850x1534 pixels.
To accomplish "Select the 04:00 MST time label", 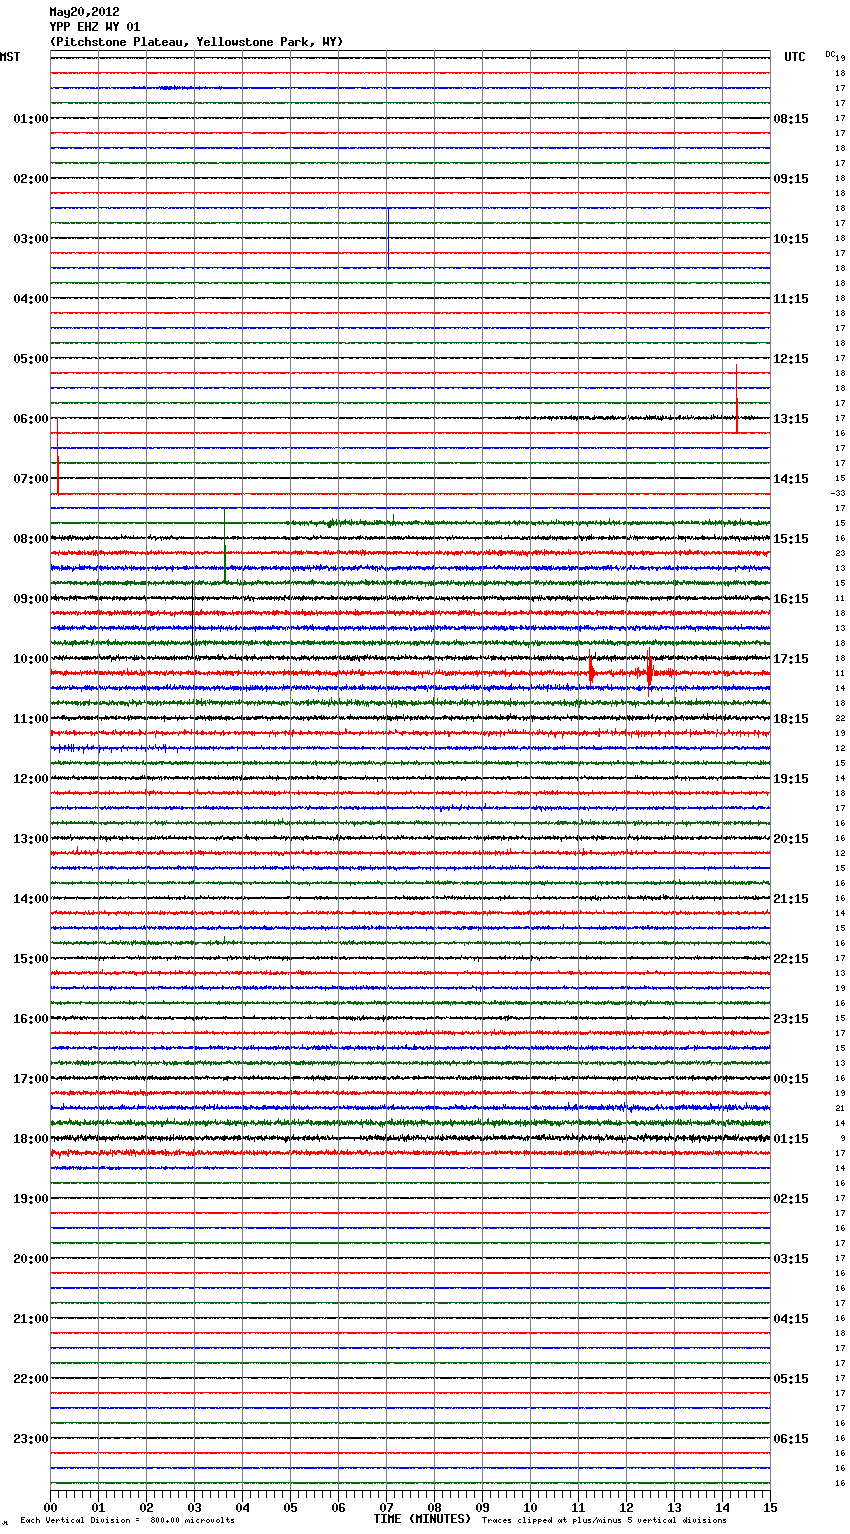I will pos(31,299).
